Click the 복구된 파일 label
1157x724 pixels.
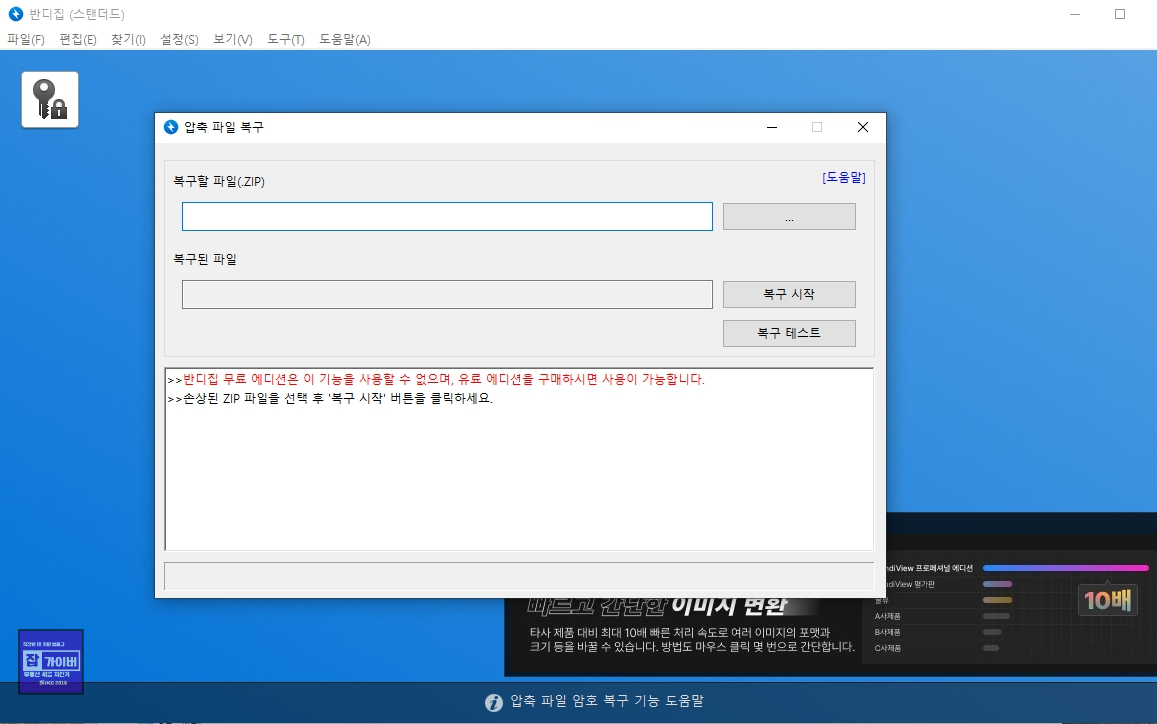tap(205, 260)
